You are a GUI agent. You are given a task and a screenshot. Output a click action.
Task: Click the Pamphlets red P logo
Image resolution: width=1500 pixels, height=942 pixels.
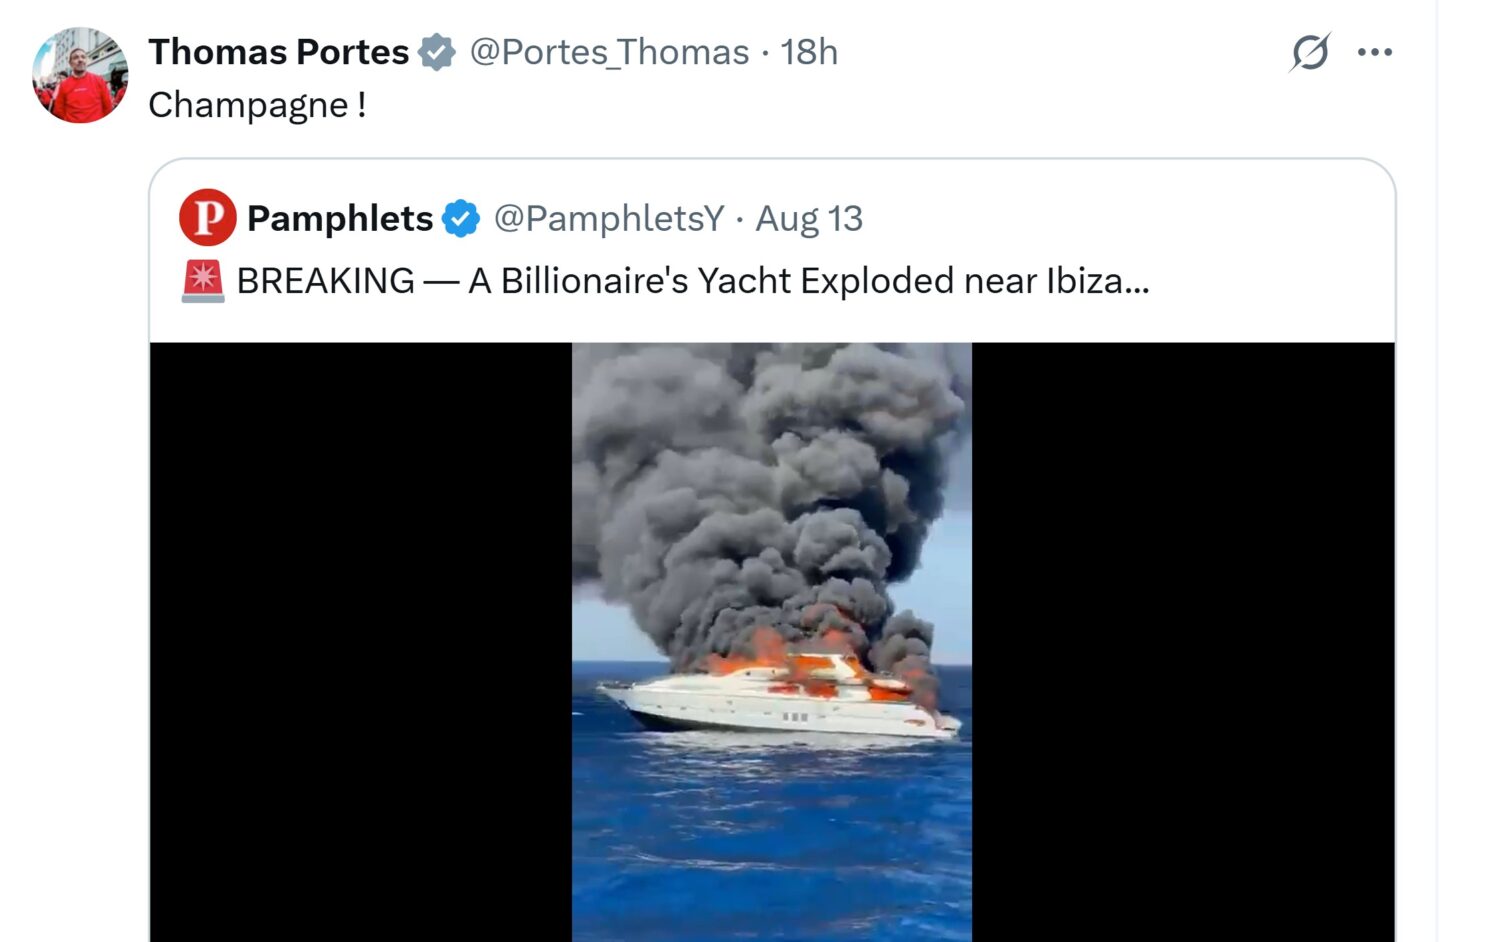pos(207,218)
